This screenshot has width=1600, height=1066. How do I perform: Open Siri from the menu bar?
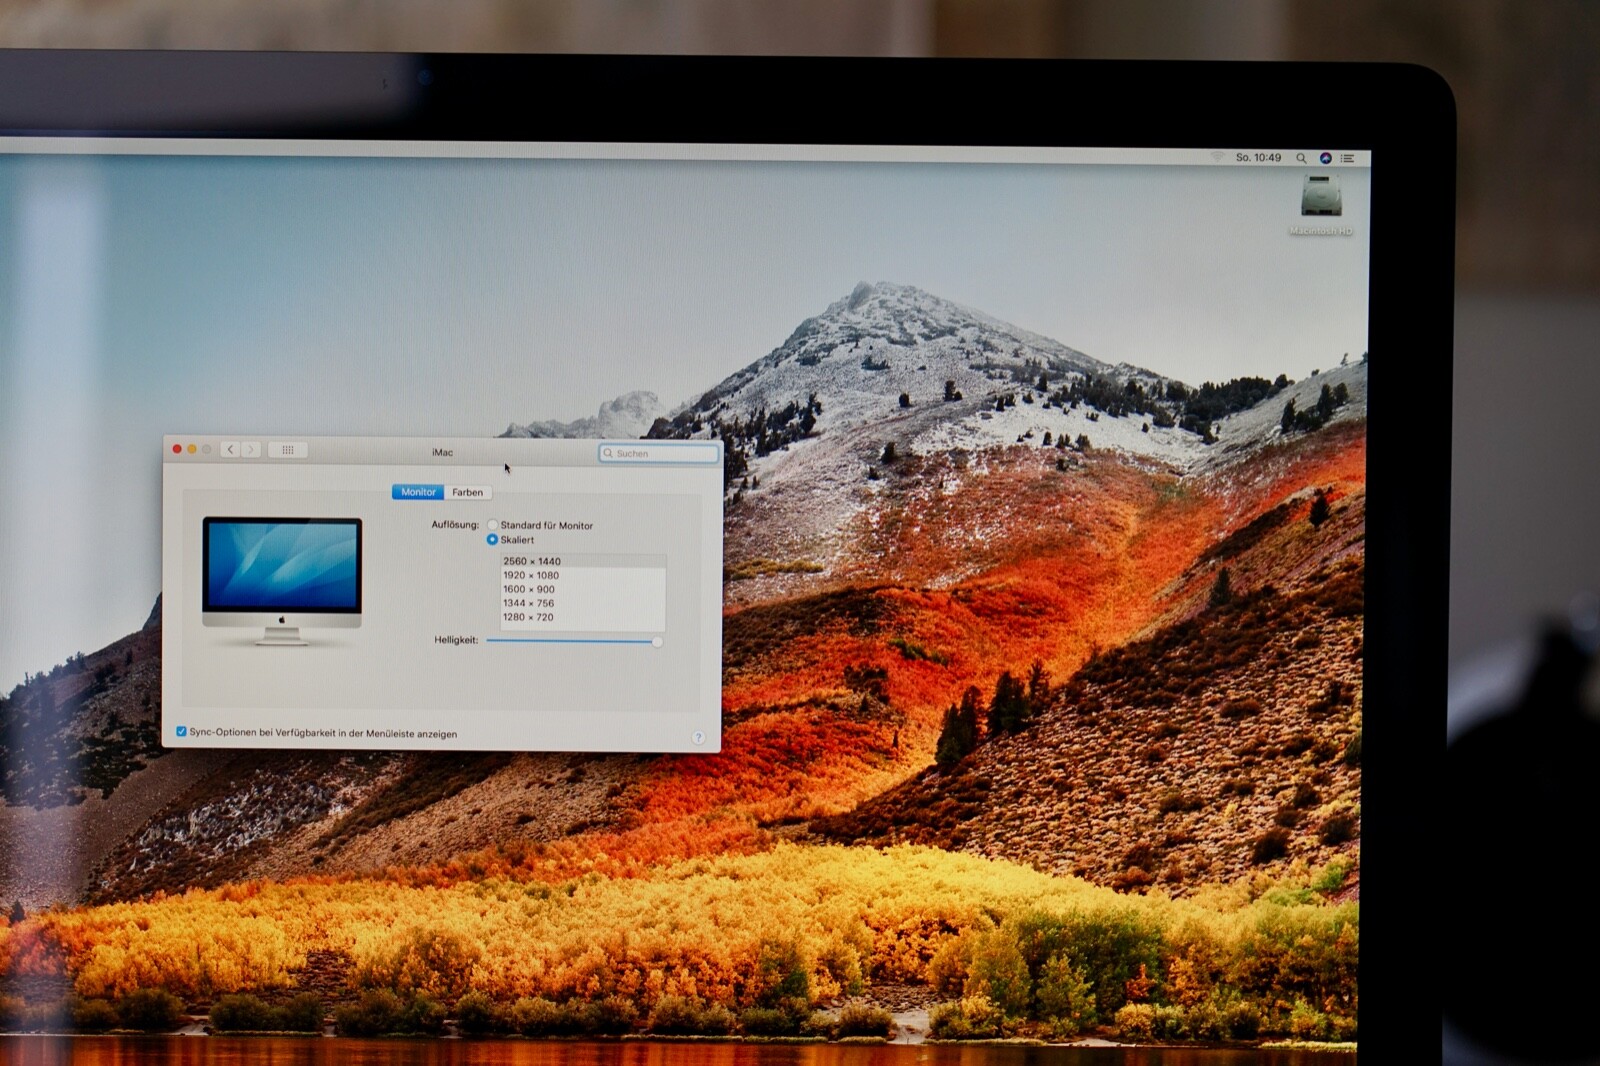tap(1325, 158)
